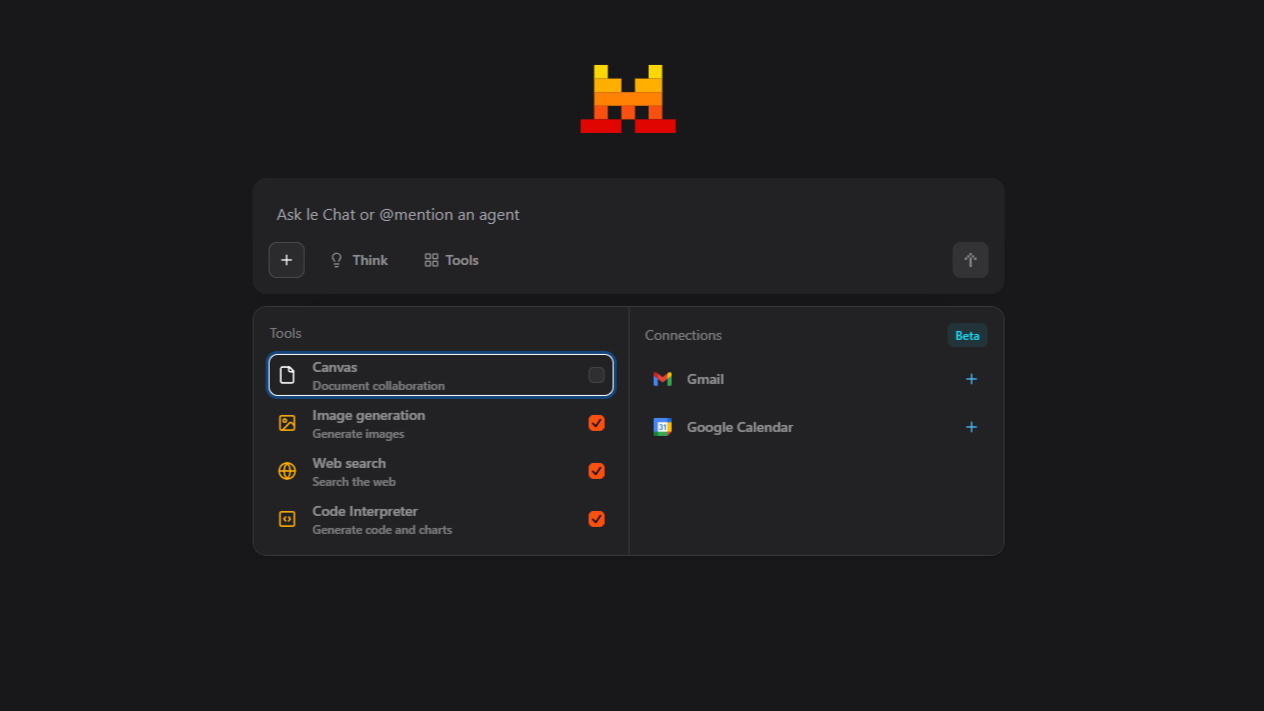Click the Gmail logo icon

pos(662,379)
